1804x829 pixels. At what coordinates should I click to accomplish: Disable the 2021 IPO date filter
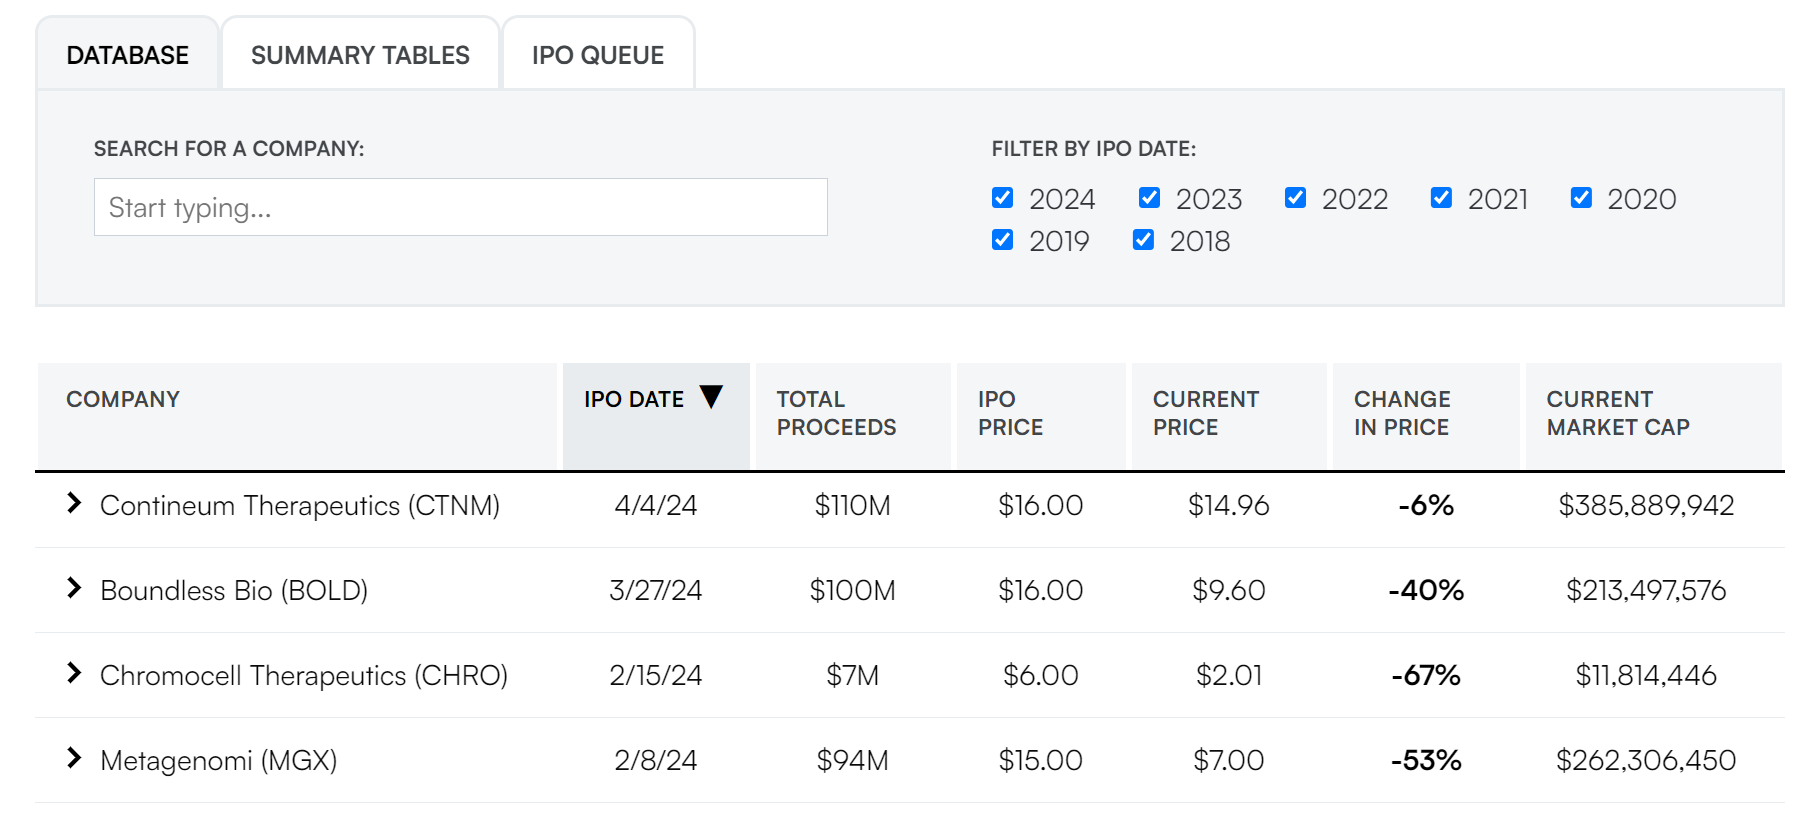pyautogui.click(x=1442, y=198)
